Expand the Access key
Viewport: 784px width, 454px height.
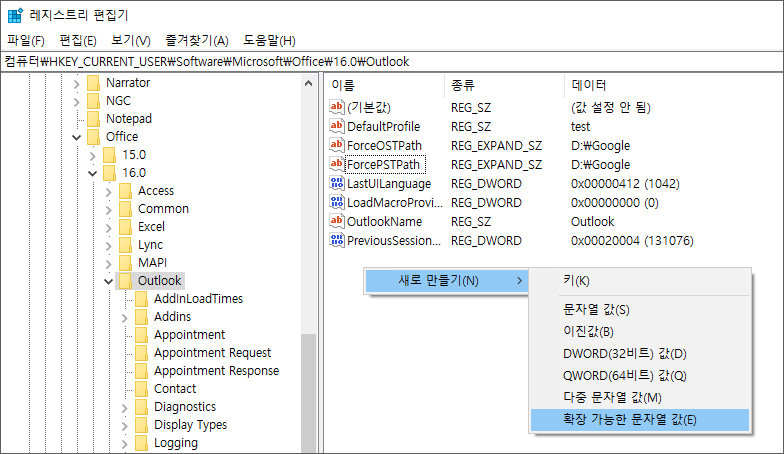108,192
